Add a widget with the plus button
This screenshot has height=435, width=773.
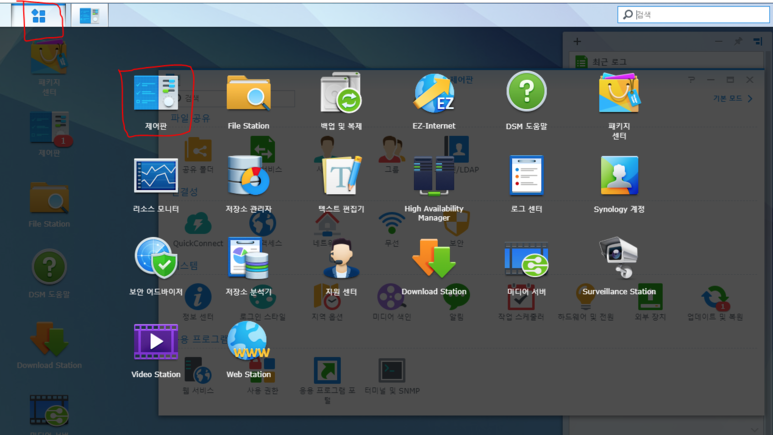click(577, 41)
